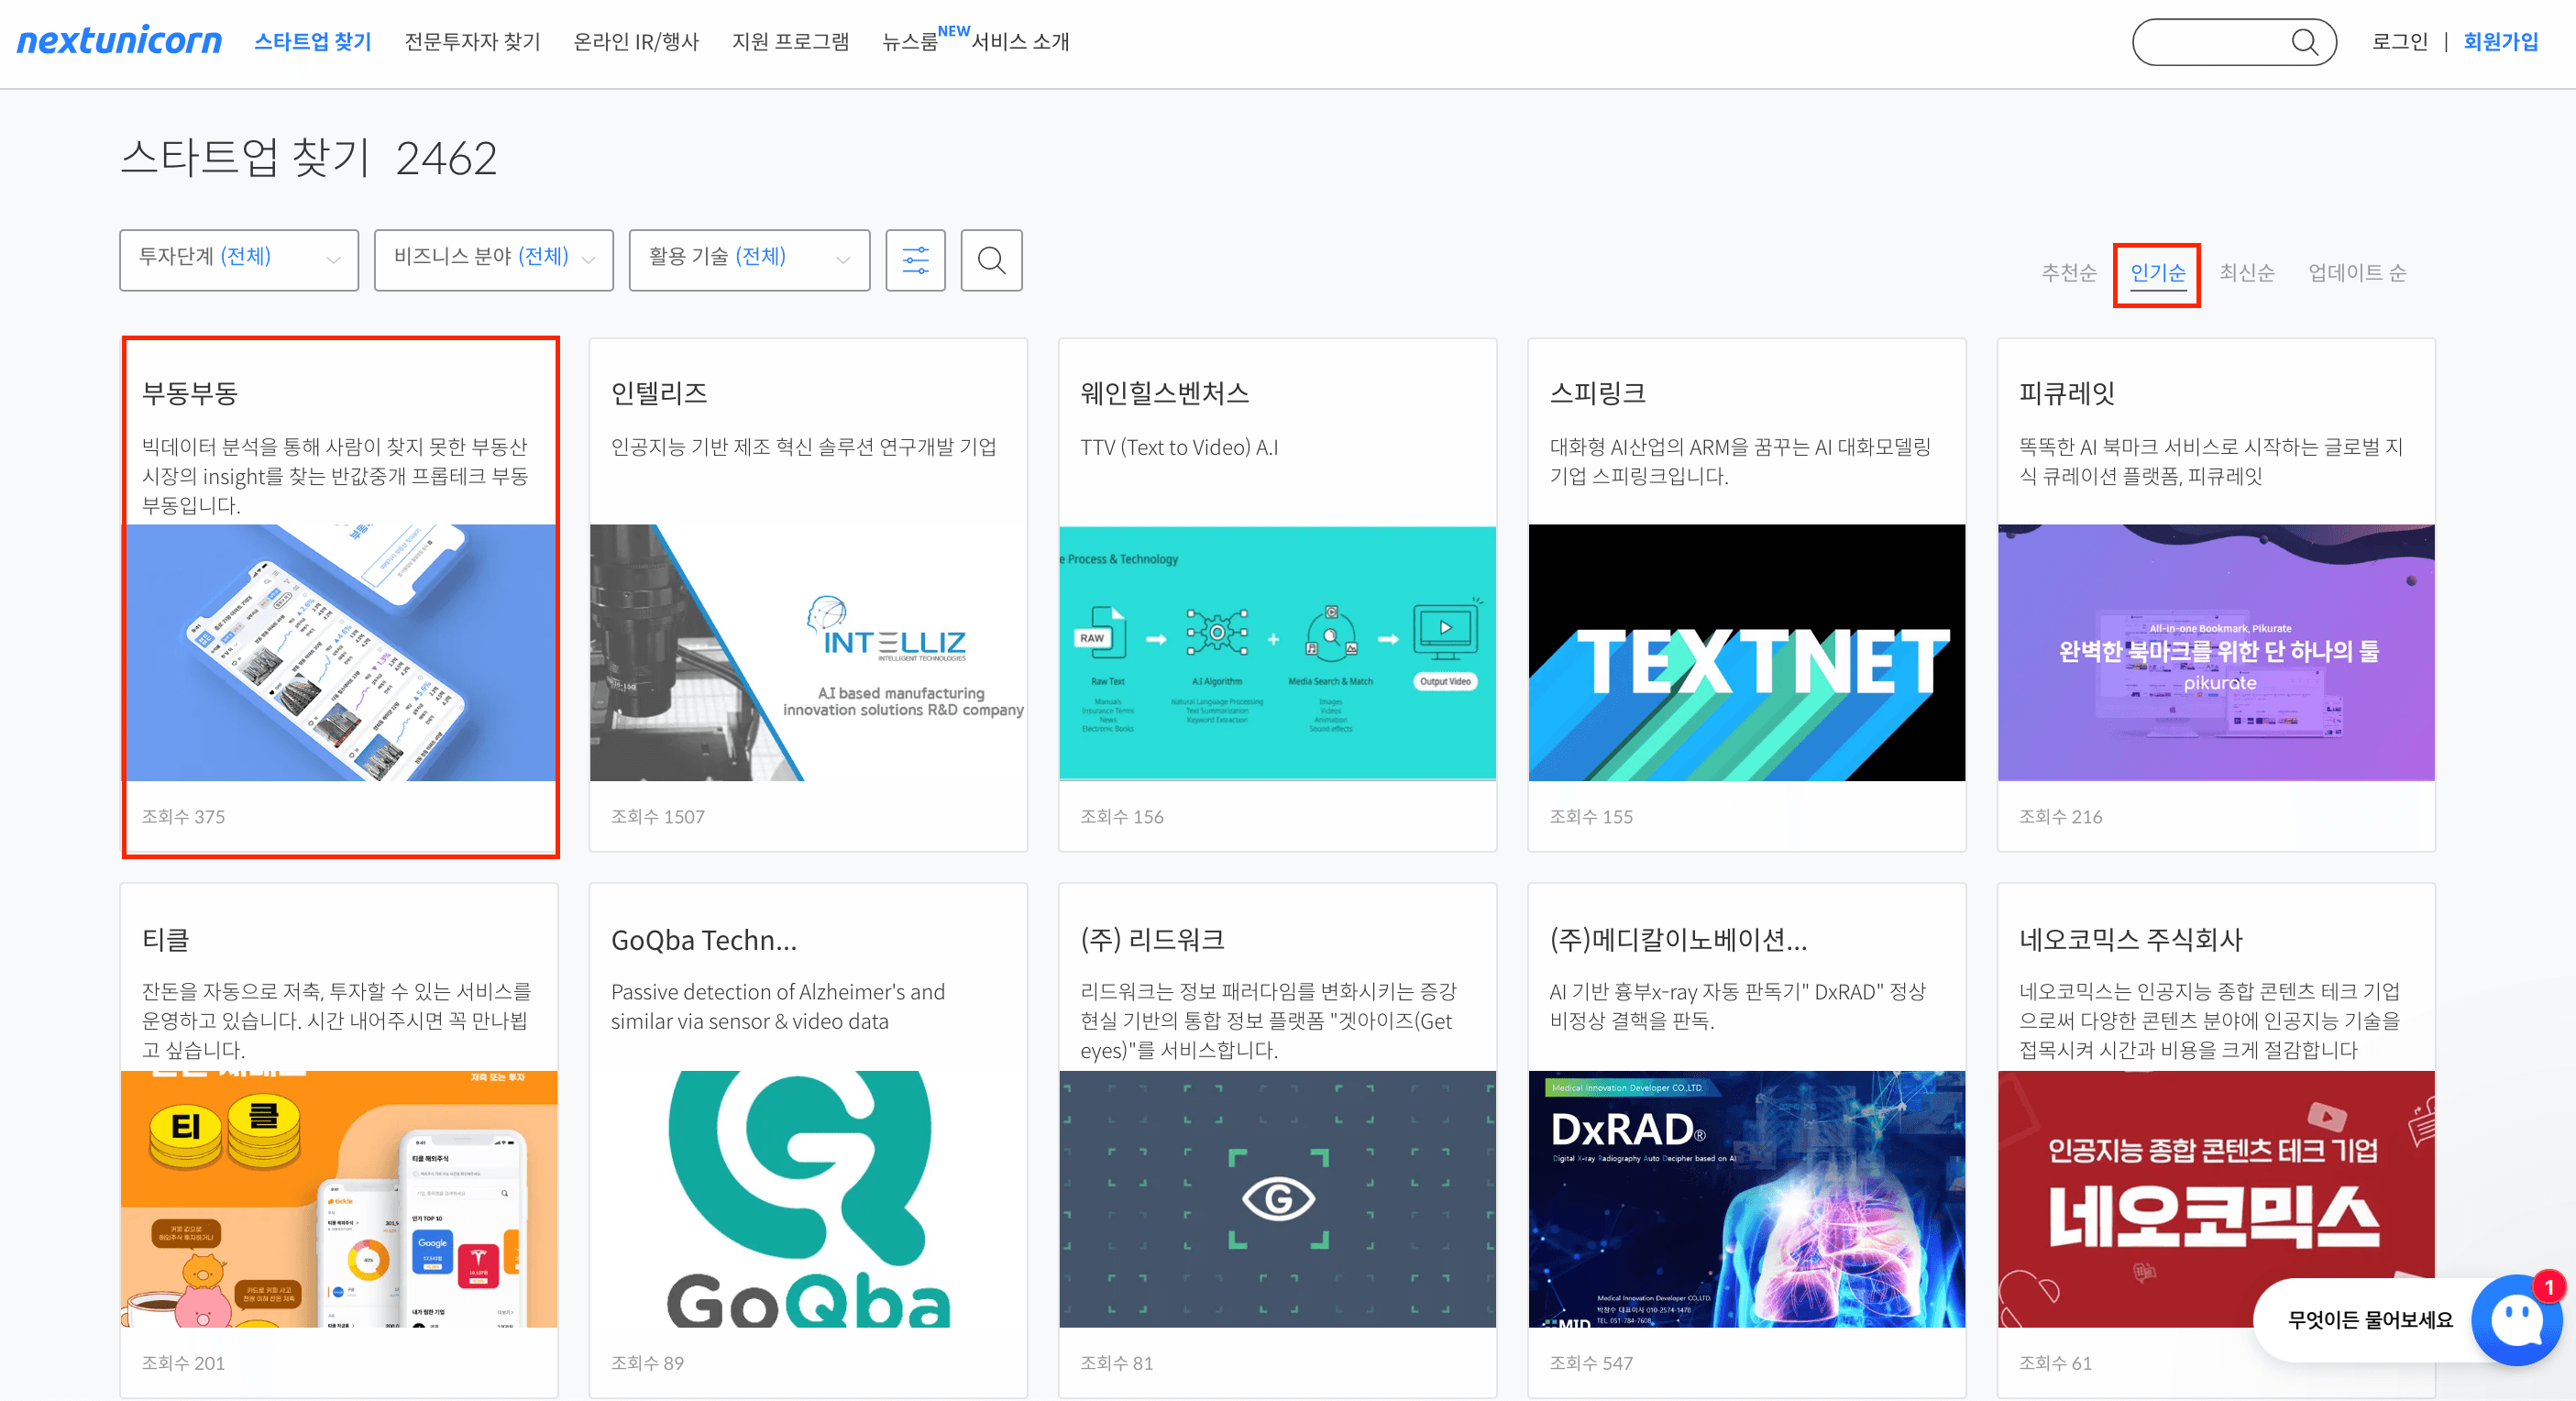Open 인텔리즈 card title
Viewport: 2576px width, 1401px height.
click(659, 394)
